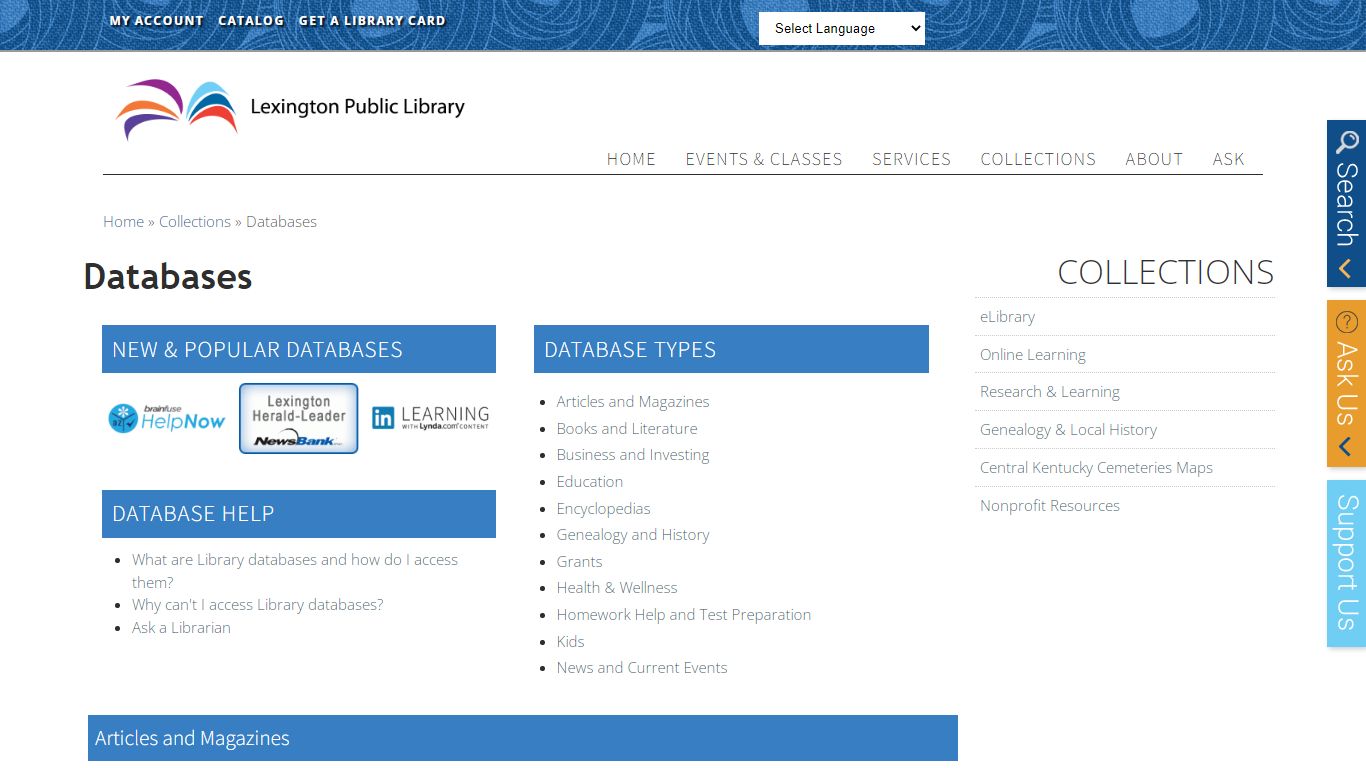The height and width of the screenshot is (768, 1366).
Task: Click the Search magnifier icon on the side tab
Action: pyautogui.click(x=1346, y=142)
